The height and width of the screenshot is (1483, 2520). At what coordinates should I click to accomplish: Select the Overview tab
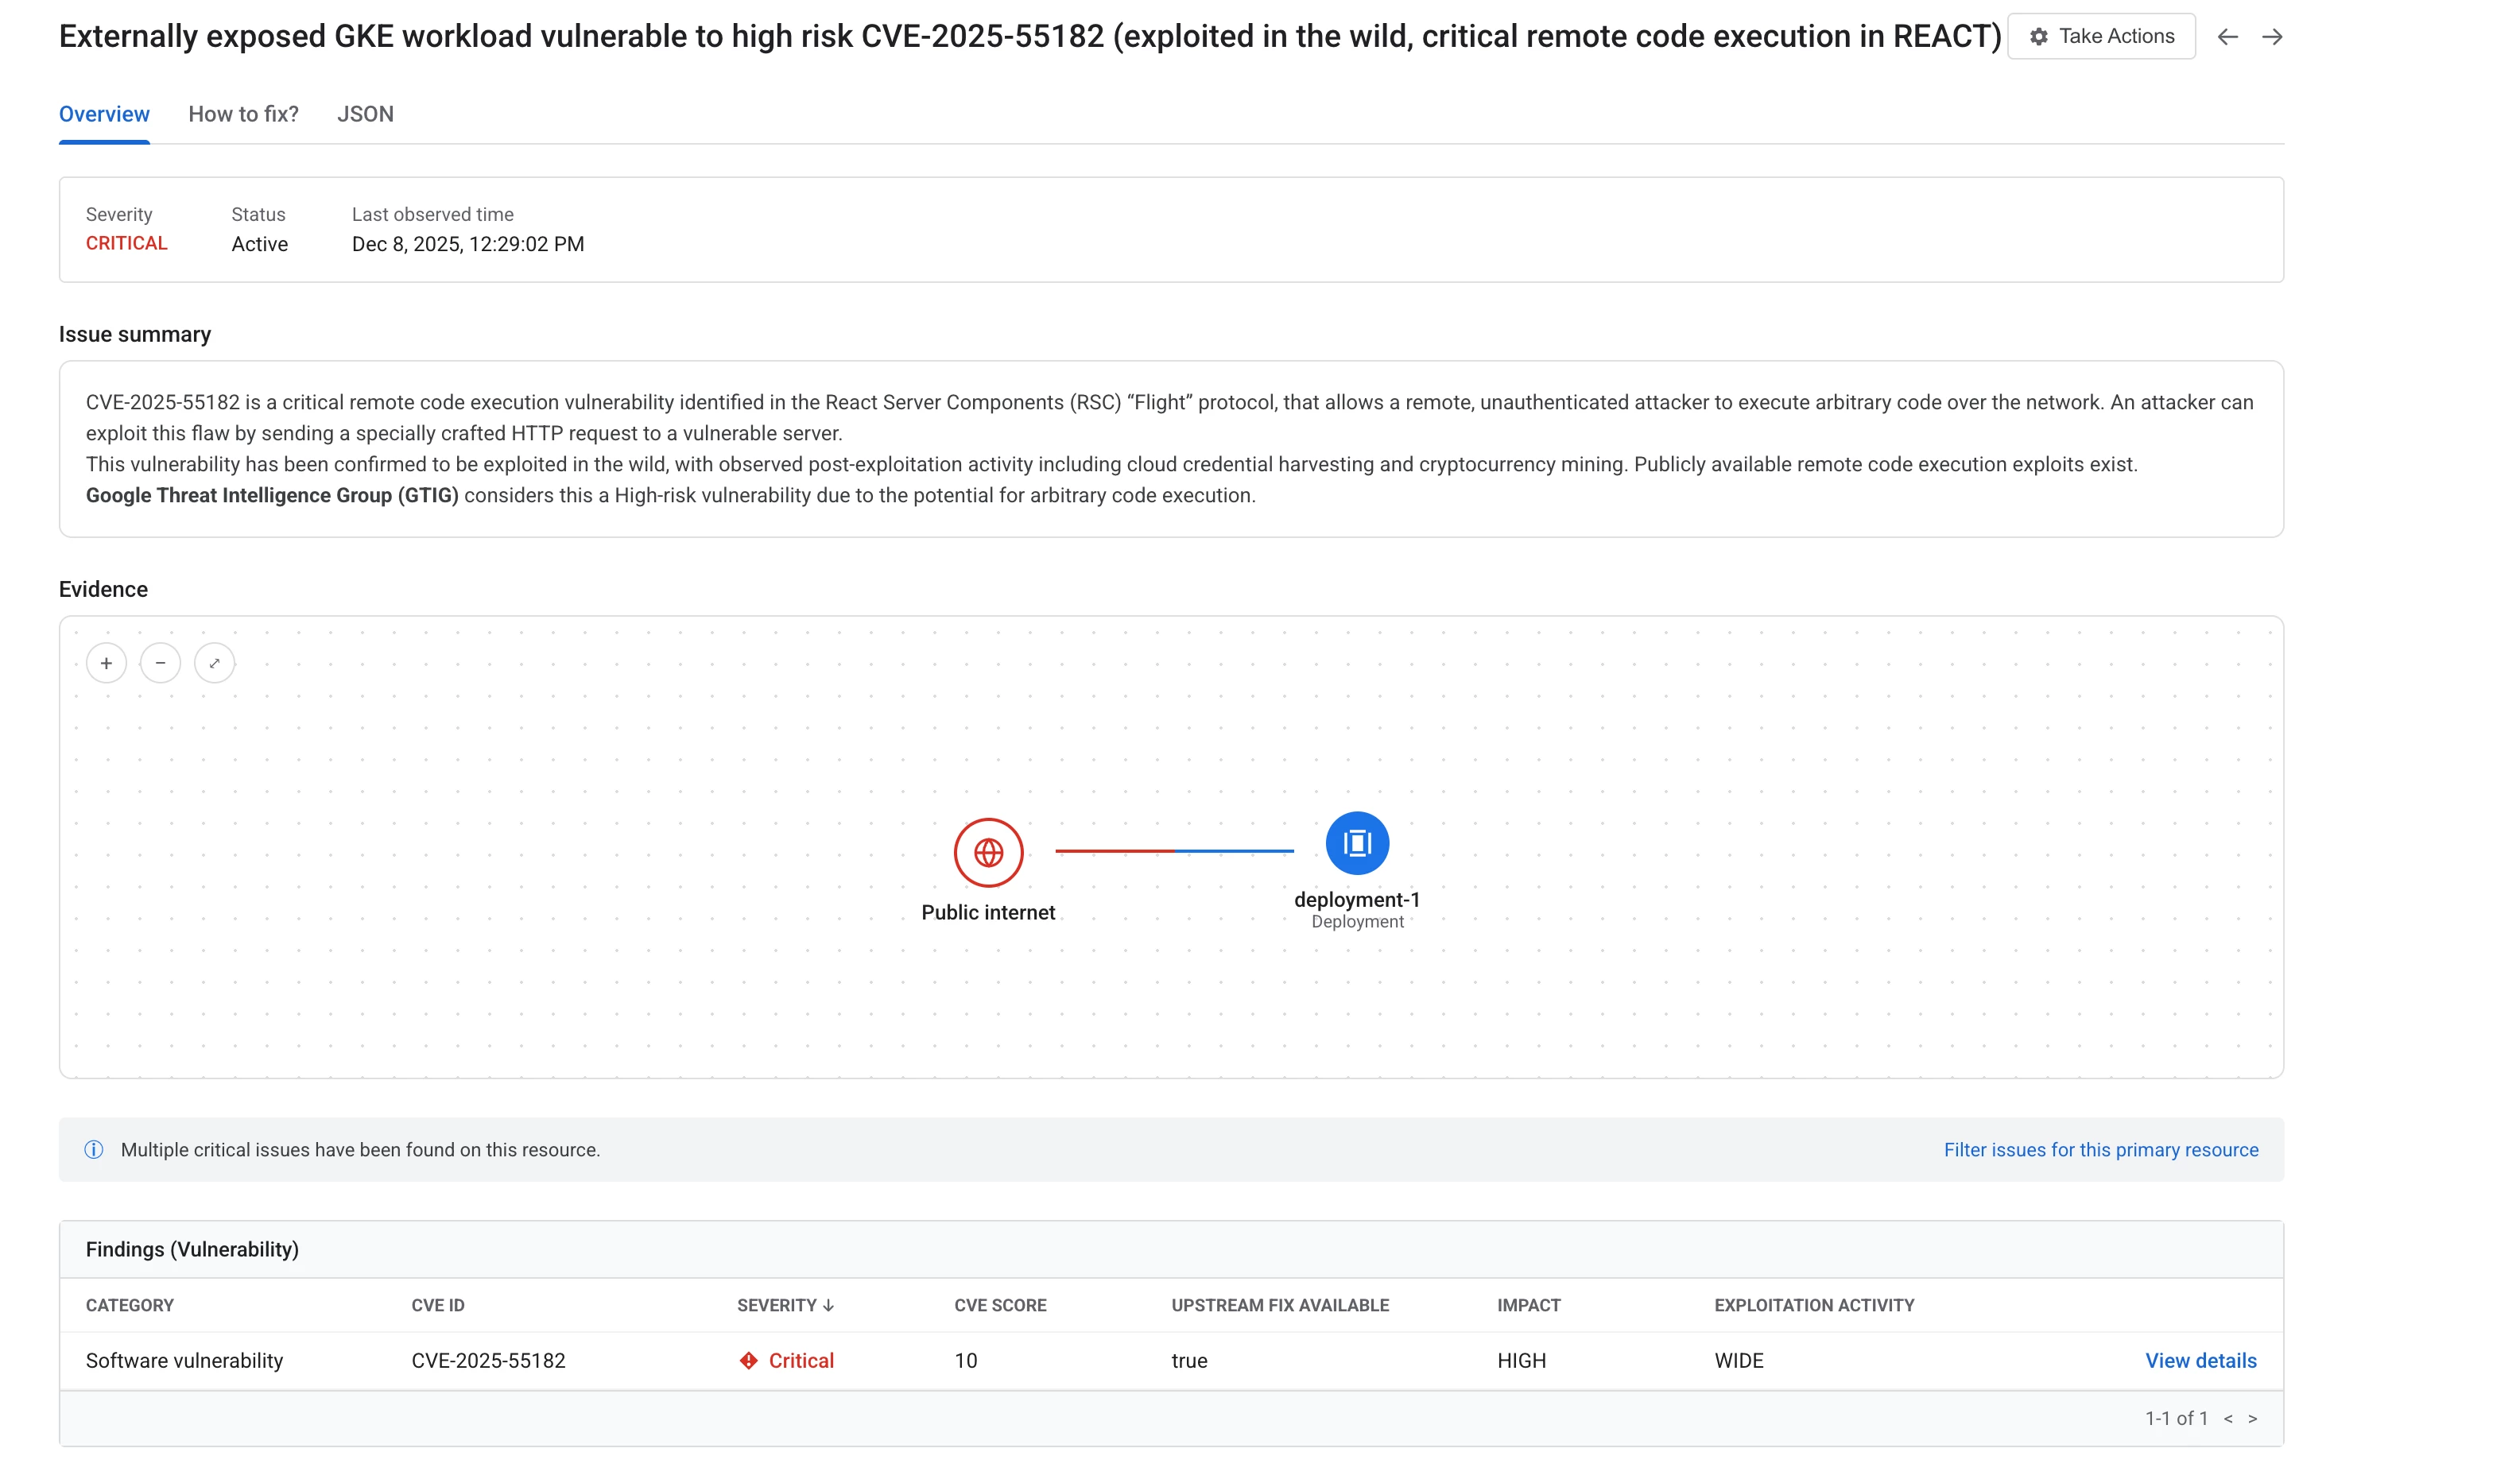point(104,114)
